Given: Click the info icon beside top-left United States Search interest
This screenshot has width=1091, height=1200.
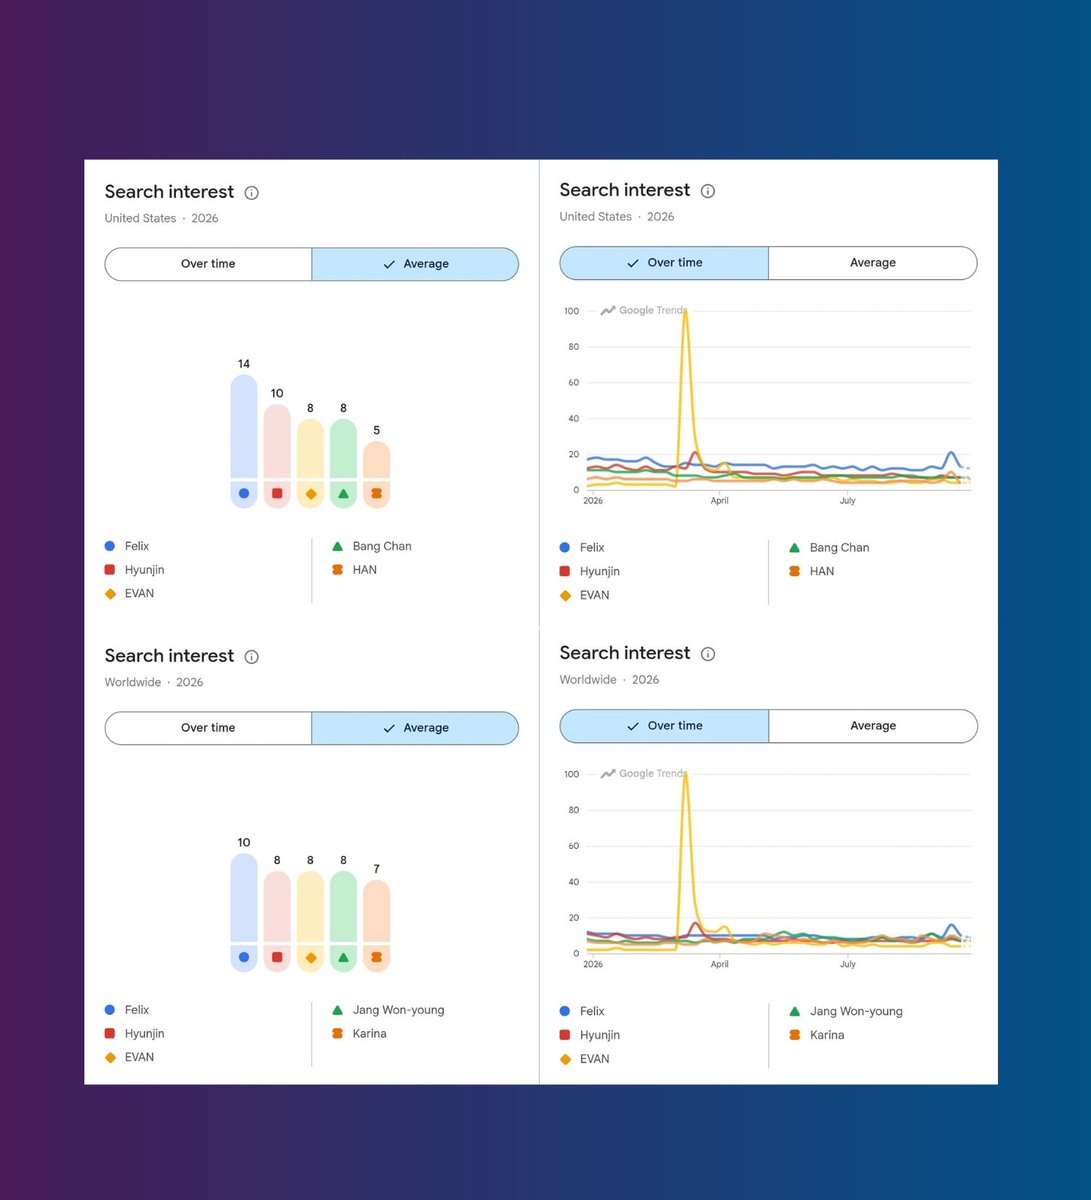Looking at the screenshot, I should (252, 193).
